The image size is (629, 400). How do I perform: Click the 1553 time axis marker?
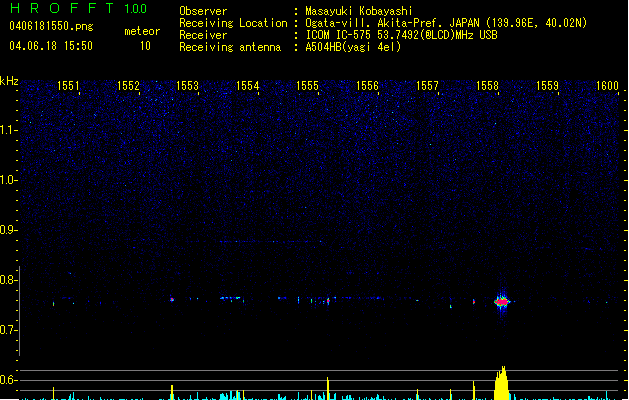188,86
